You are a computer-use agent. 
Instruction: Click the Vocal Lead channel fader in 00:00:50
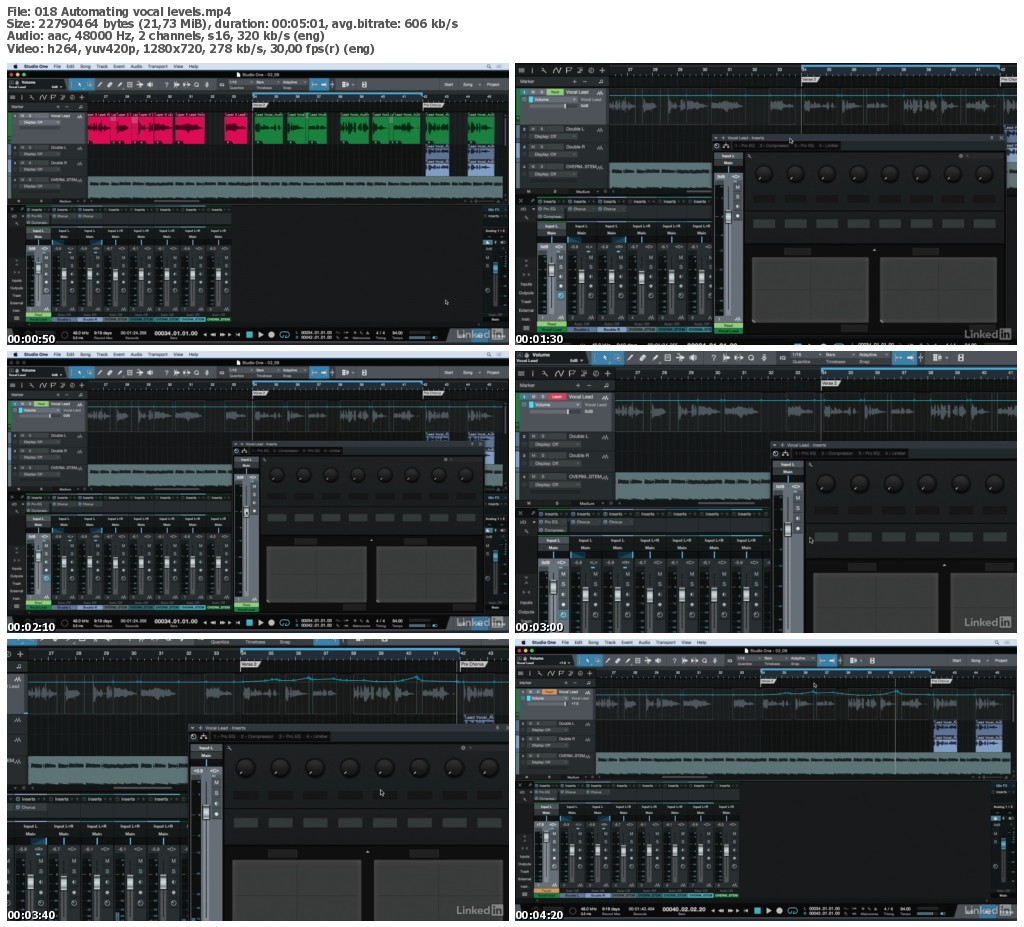tap(39, 268)
